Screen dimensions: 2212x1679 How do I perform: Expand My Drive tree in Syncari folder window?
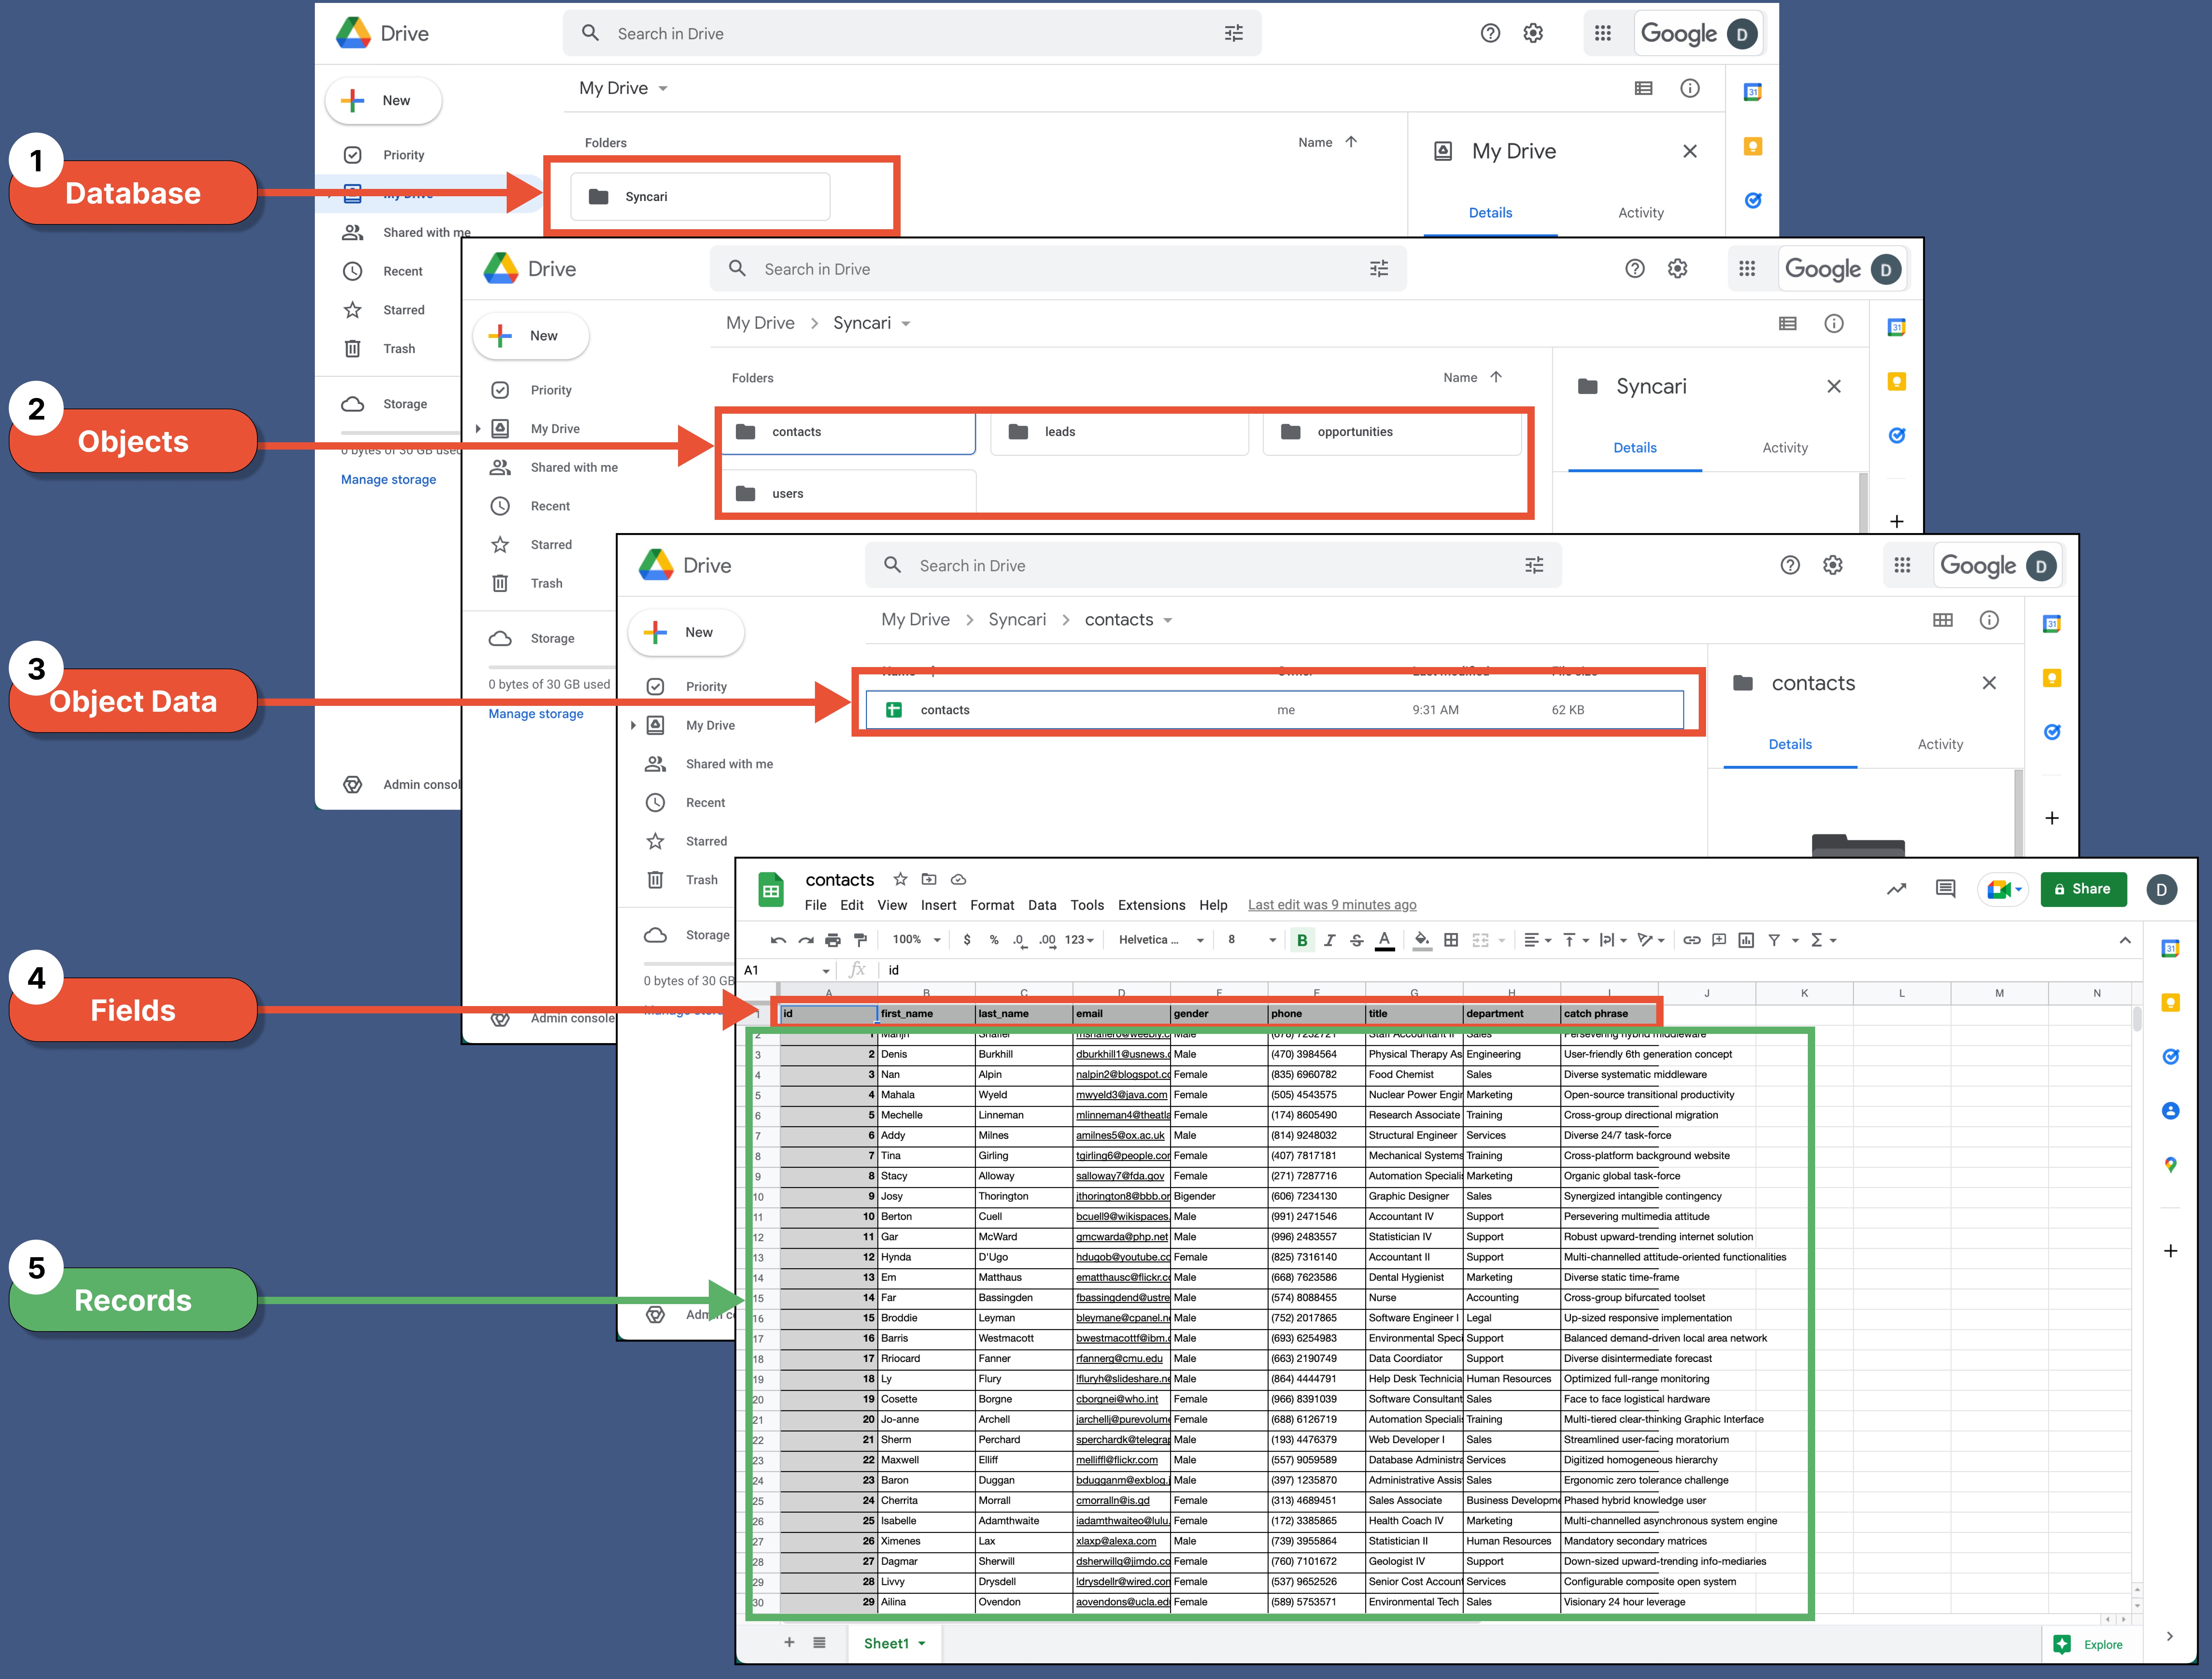478,429
